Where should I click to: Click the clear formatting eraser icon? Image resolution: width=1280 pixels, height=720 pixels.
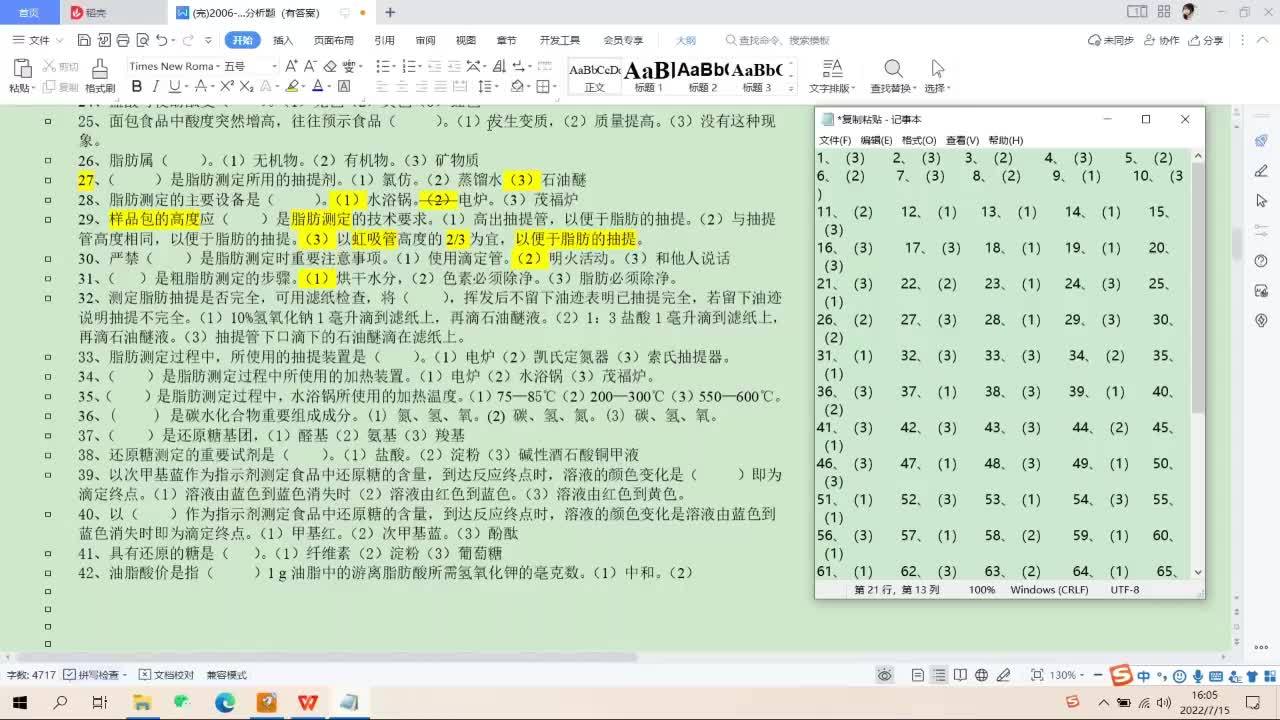(330, 66)
